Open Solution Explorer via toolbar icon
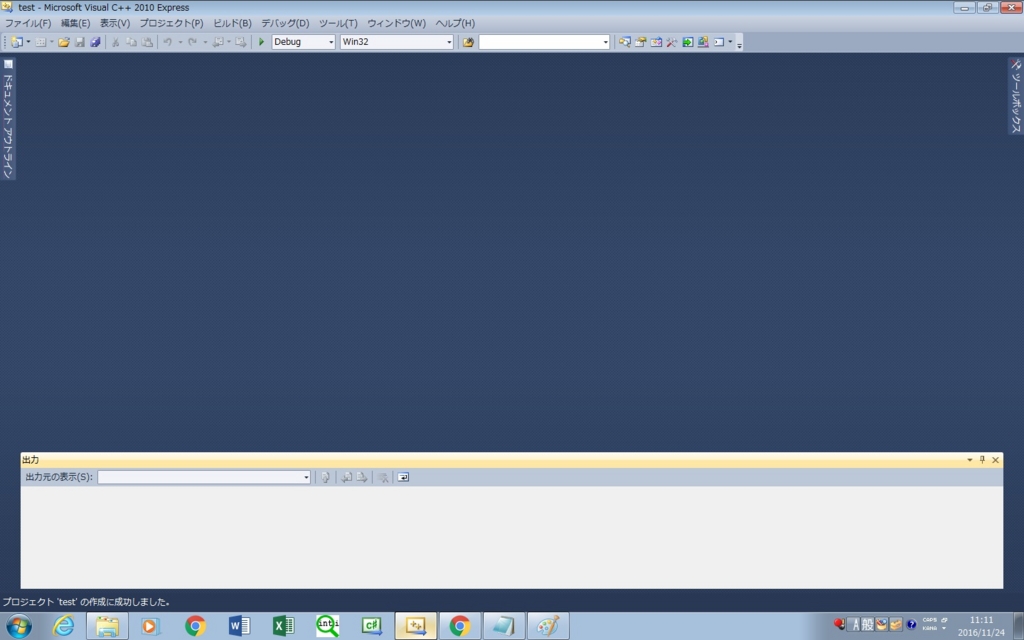Image resolution: width=1024 pixels, height=640 pixels. (625, 42)
